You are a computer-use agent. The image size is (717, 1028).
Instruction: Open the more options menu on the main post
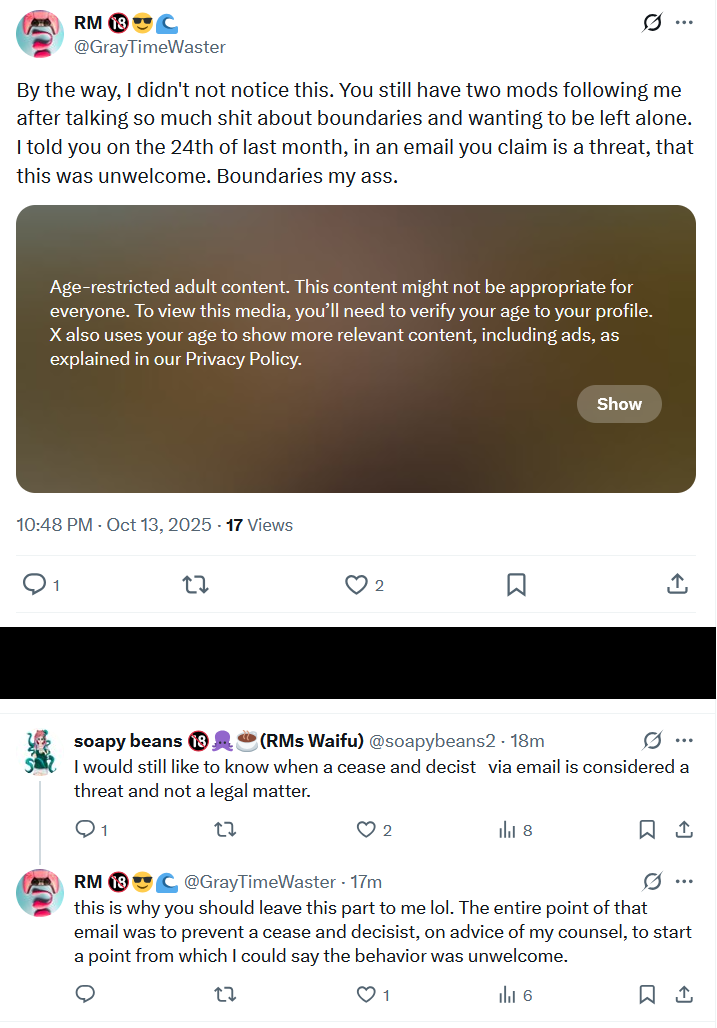coord(684,22)
